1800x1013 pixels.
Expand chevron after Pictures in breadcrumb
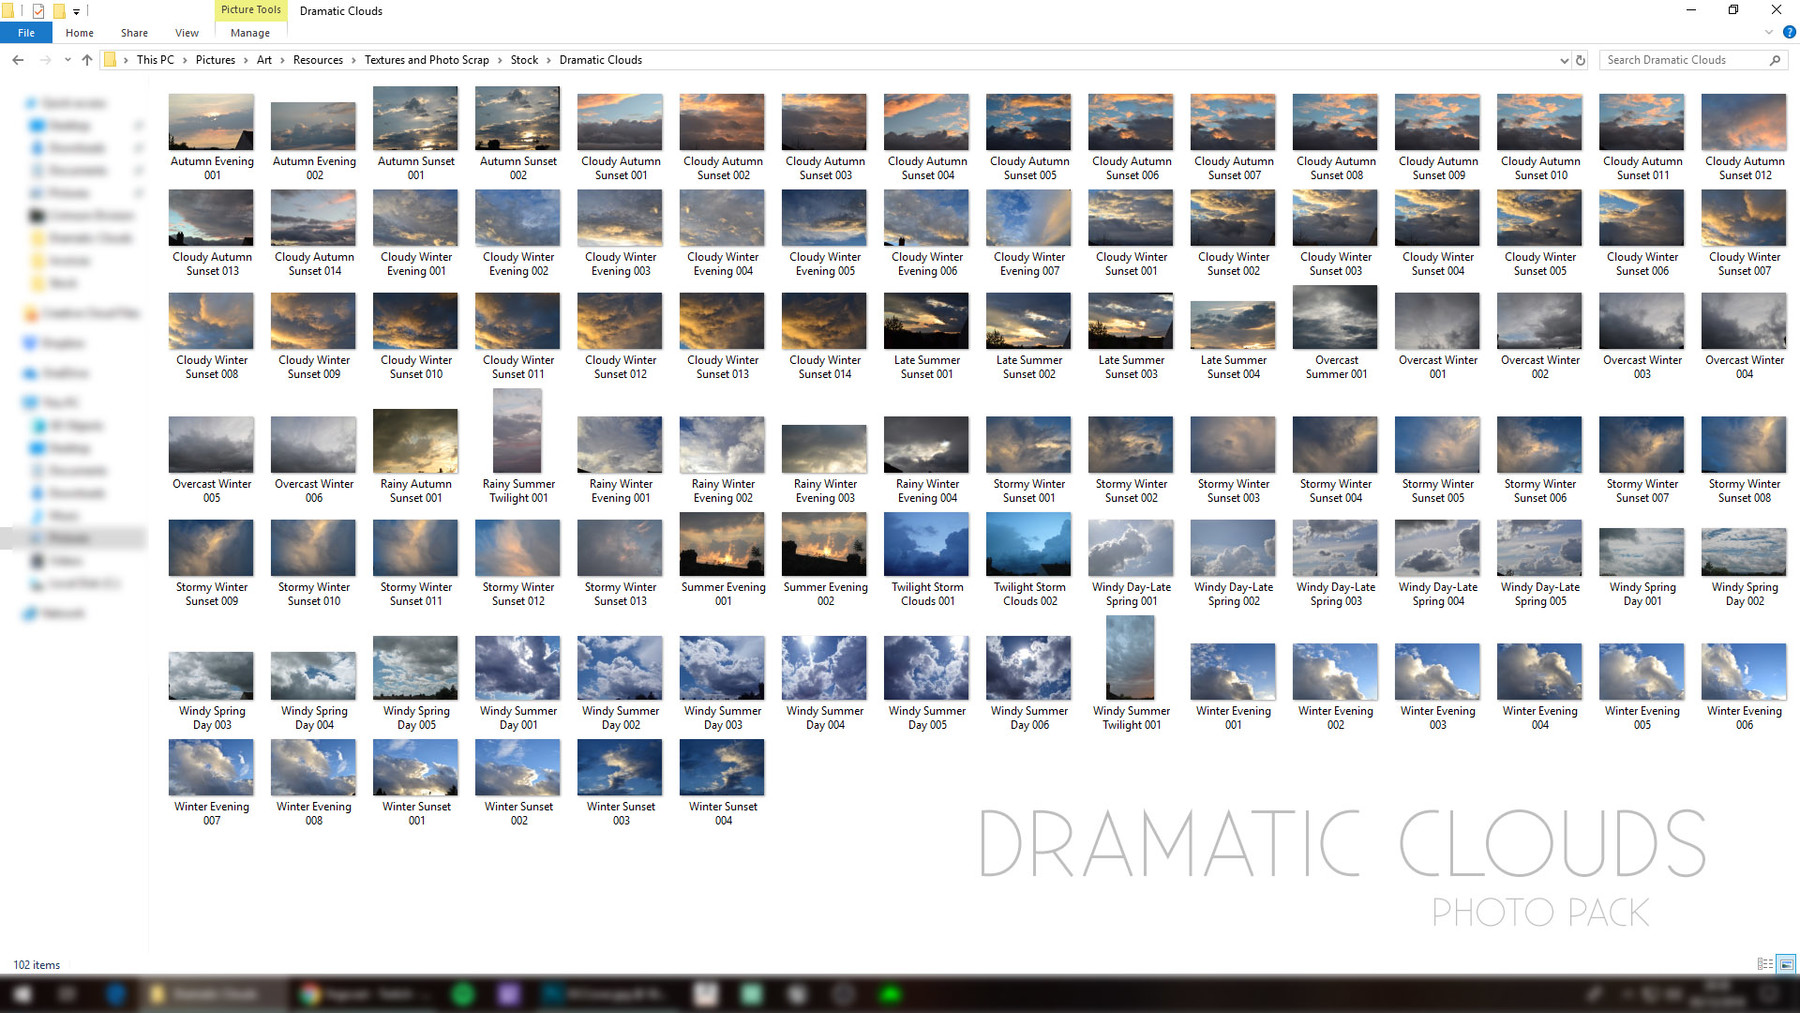[246, 60]
